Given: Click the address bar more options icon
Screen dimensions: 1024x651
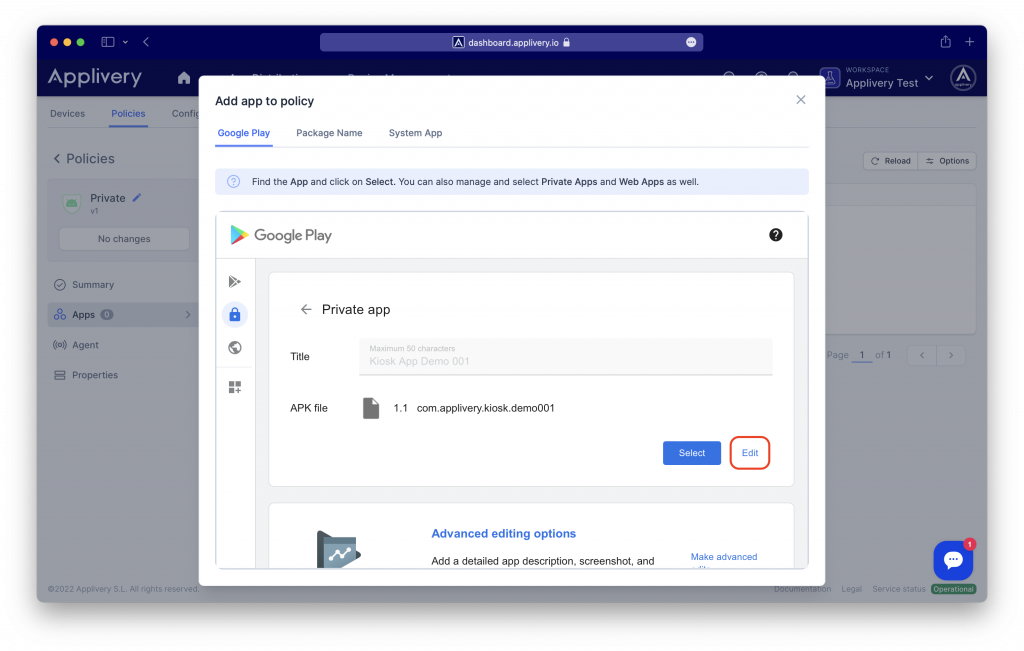Looking at the screenshot, I should point(691,42).
